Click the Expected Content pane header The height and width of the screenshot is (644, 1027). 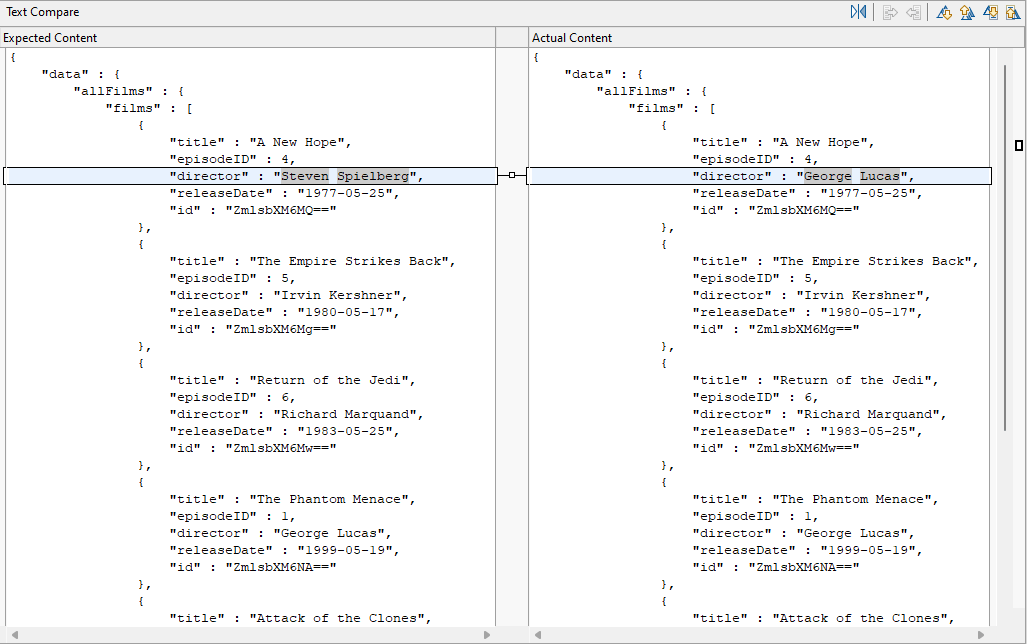50,37
